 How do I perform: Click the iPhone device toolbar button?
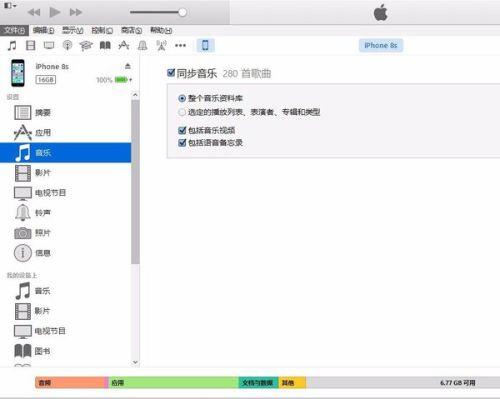pyautogui.click(x=205, y=45)
